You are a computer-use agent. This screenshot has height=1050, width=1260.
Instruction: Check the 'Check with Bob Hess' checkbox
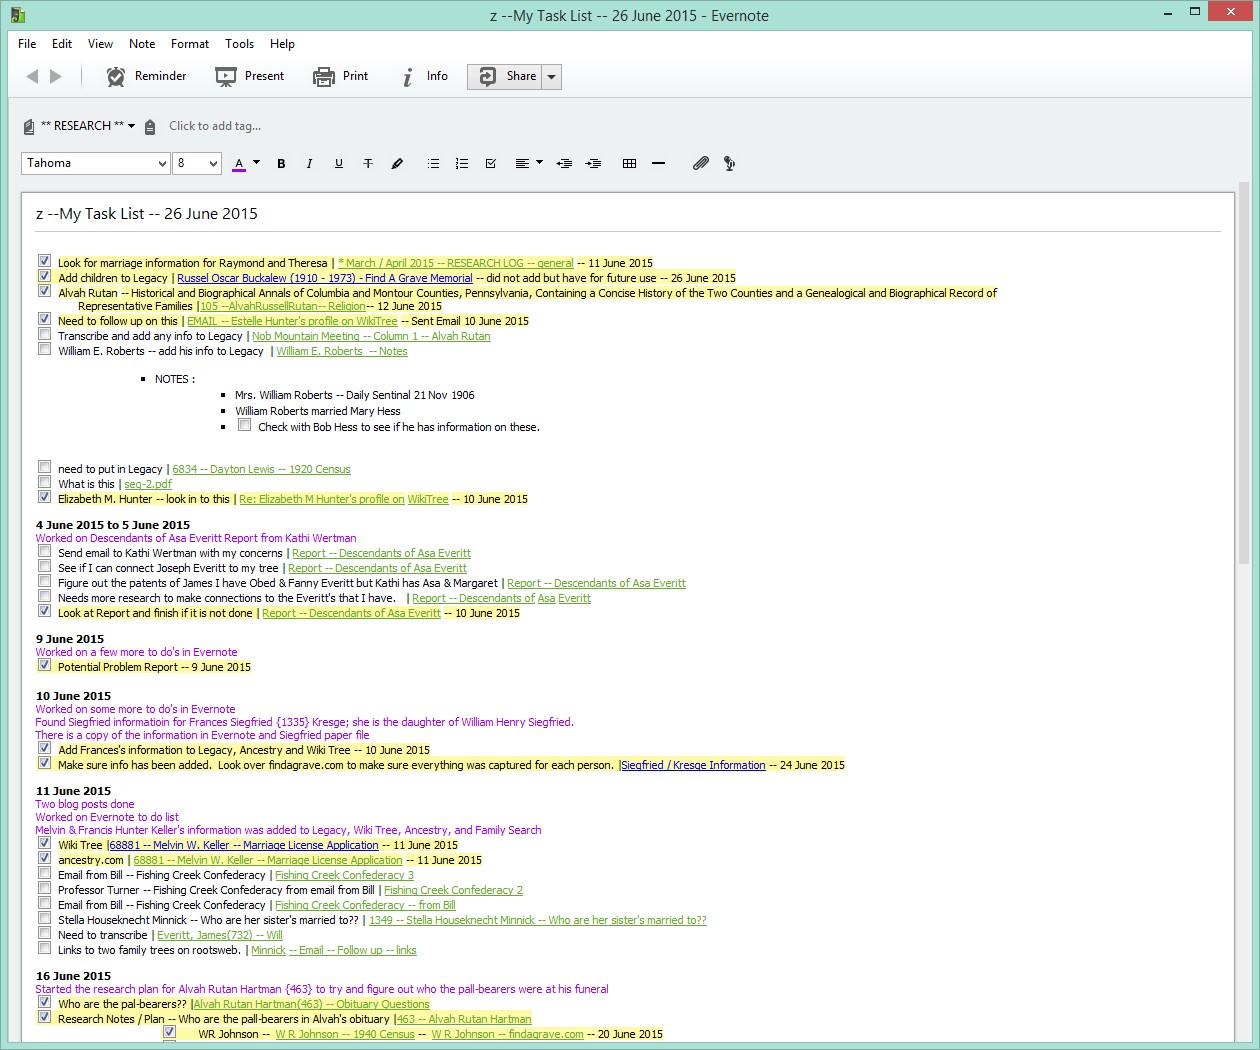[x=244, y=425]
